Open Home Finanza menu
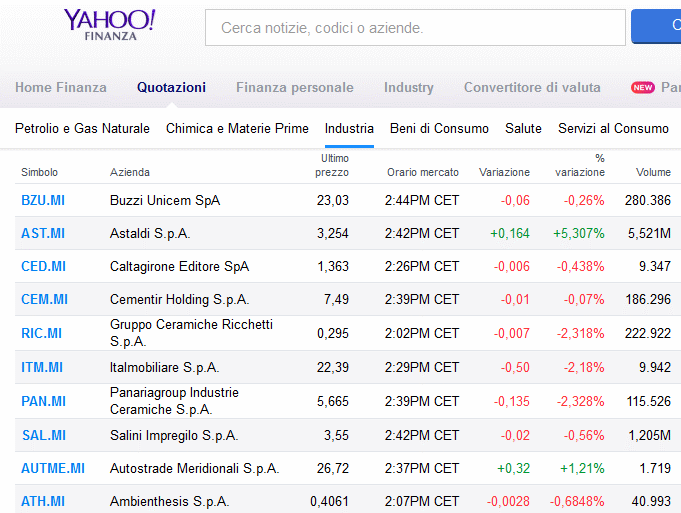 click(x=61, y=87)
